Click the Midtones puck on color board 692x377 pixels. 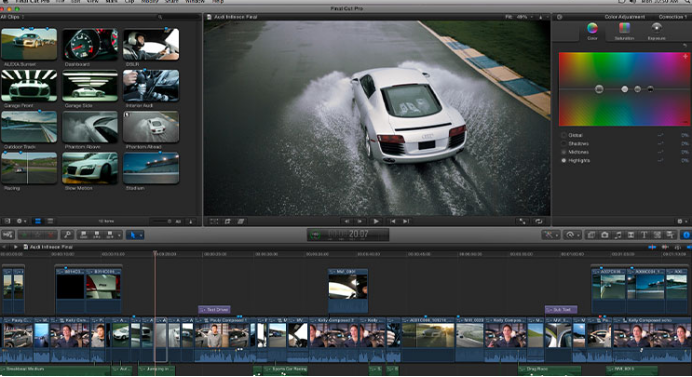click(x=637, y=89)
